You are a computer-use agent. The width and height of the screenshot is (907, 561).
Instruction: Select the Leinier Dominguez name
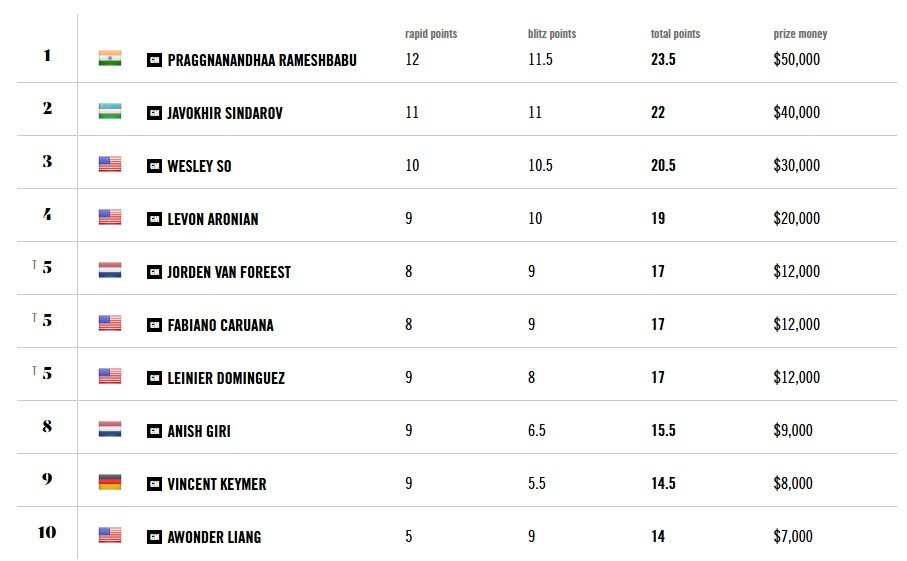click(226, 378)
